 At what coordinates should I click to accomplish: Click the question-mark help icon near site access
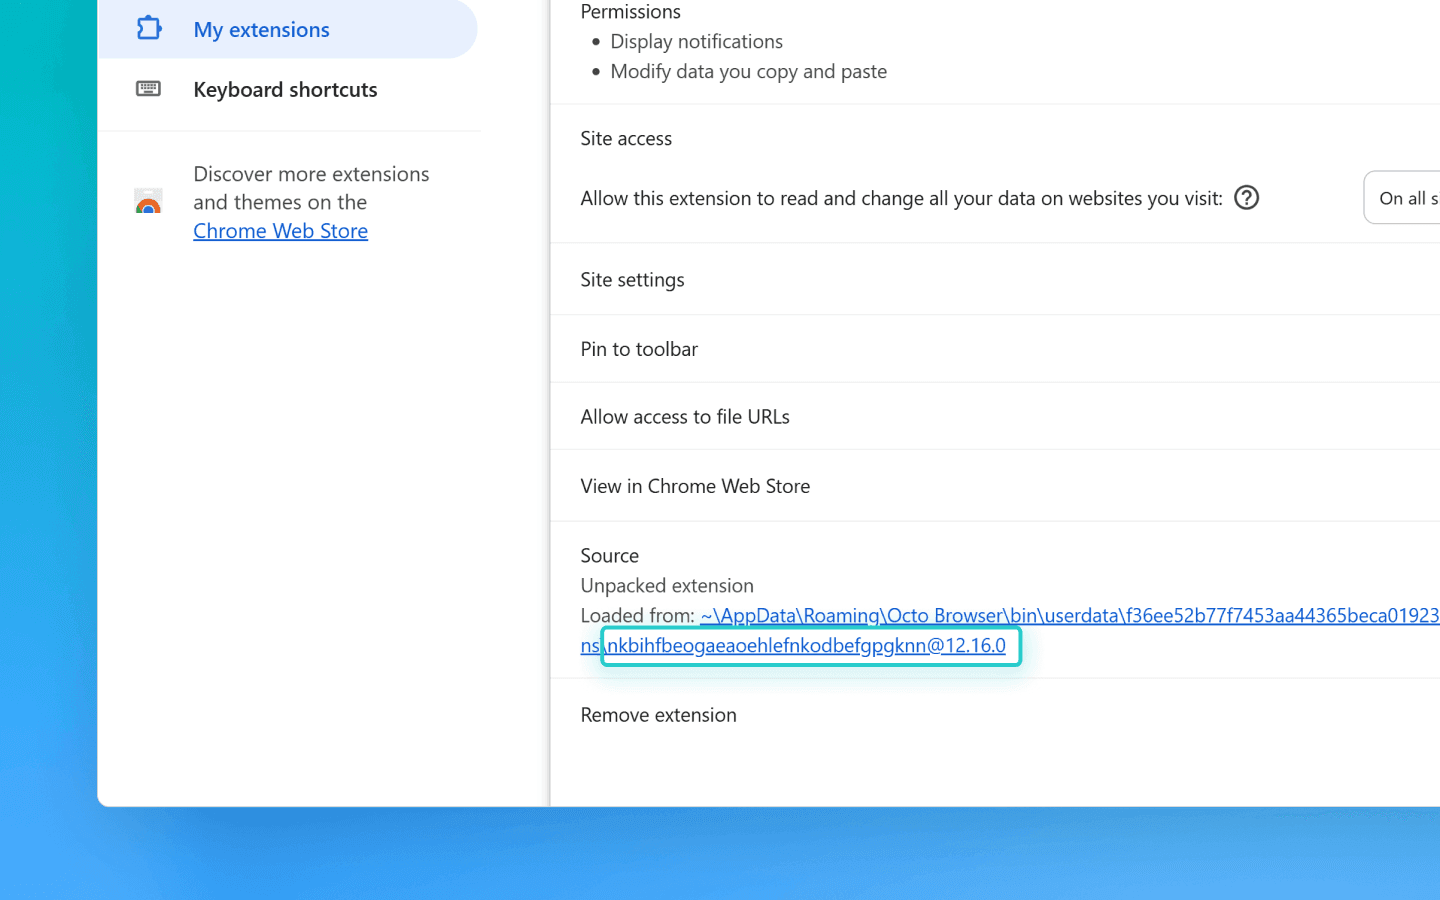[x=1246, y=198]
